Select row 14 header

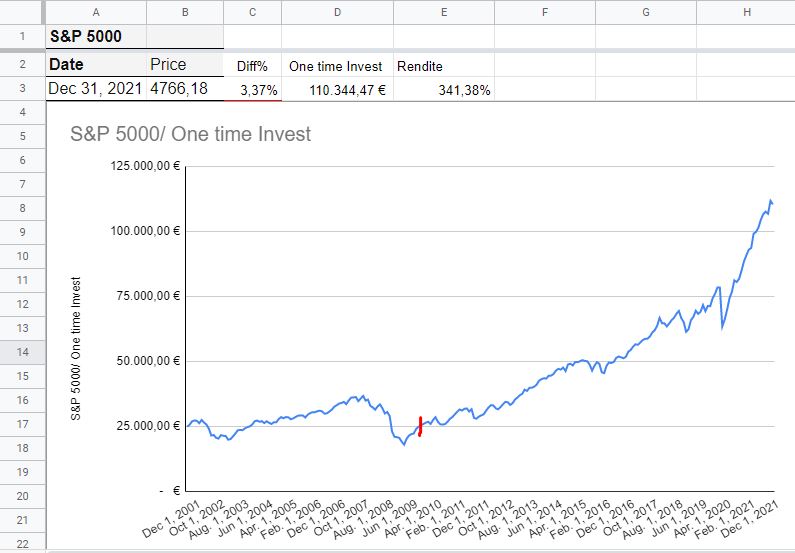coord(22,352)
